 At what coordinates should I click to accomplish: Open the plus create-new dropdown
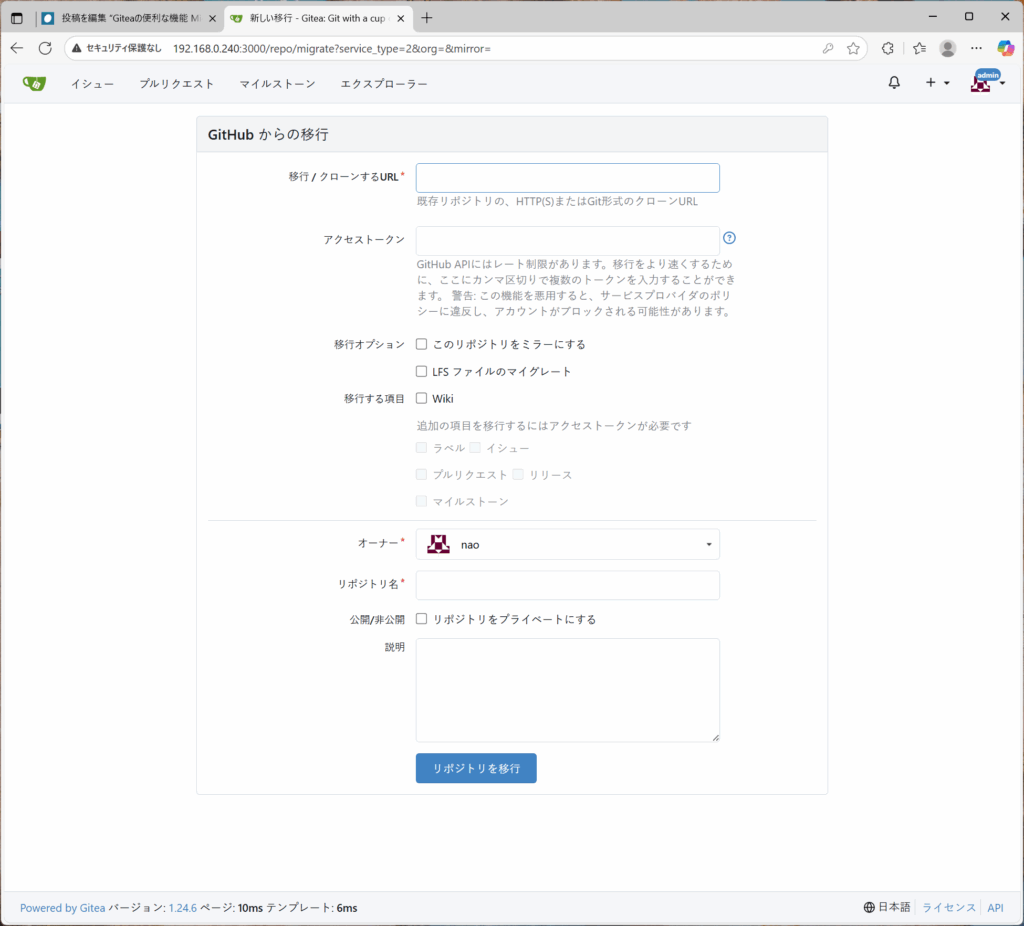pos(936,83)
